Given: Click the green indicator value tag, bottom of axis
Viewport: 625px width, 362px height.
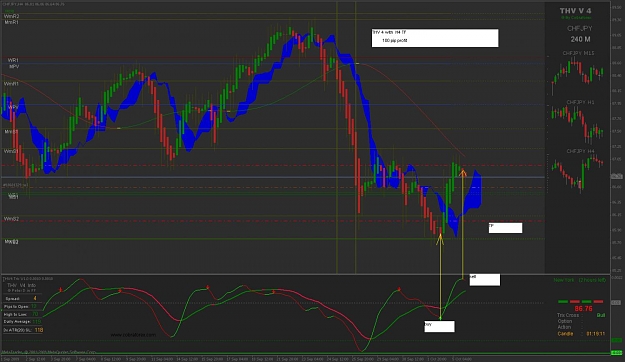Looking at the screenshot, I should pyautogui.click(x=616, y=353).
